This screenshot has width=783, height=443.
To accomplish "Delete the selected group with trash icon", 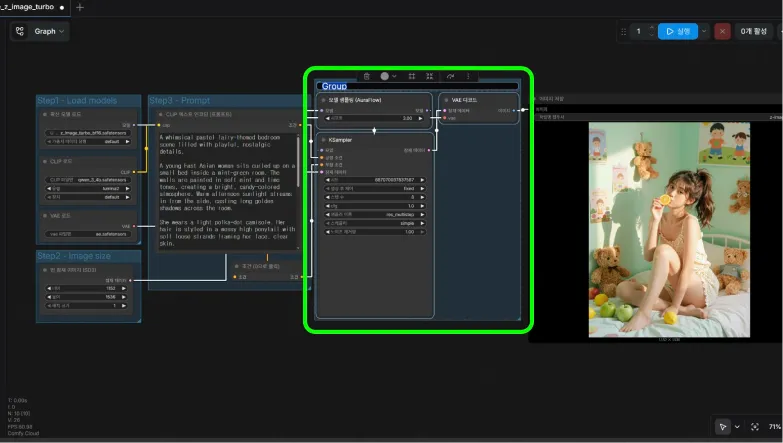I will [x=367, y=76].
